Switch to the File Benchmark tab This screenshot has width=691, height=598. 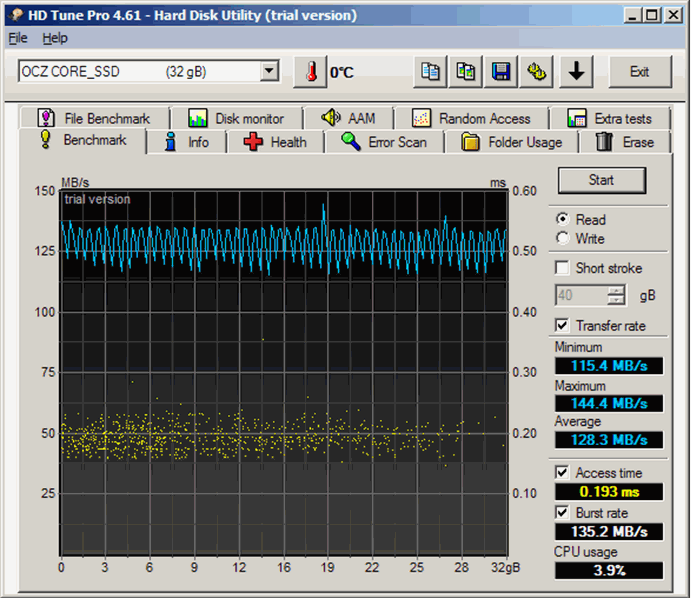tap(94, 118)
